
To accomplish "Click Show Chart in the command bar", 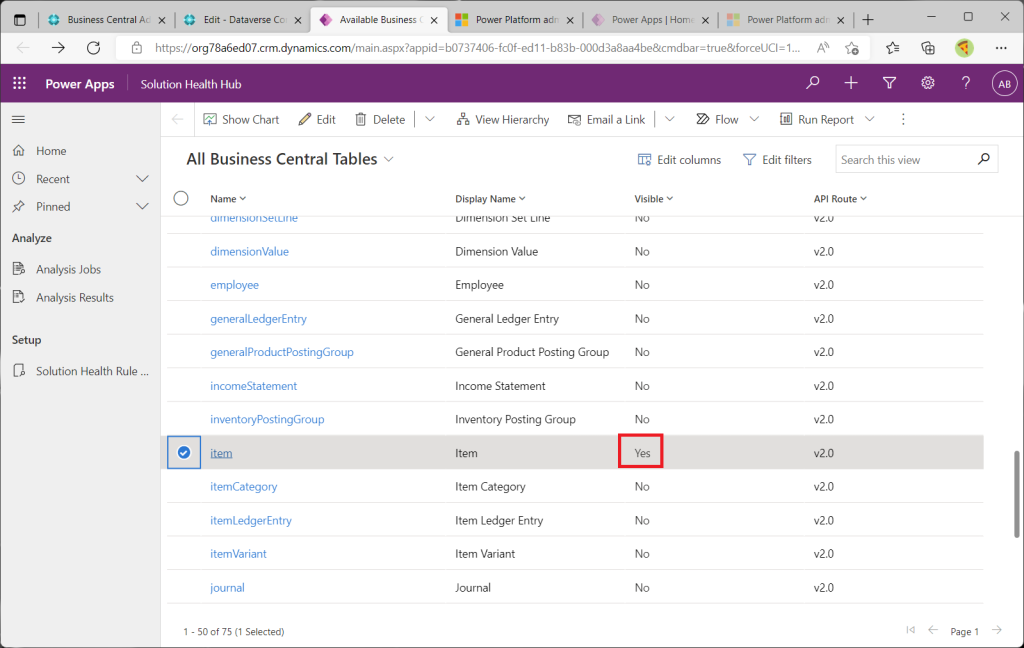I will (x=241, y=120).
